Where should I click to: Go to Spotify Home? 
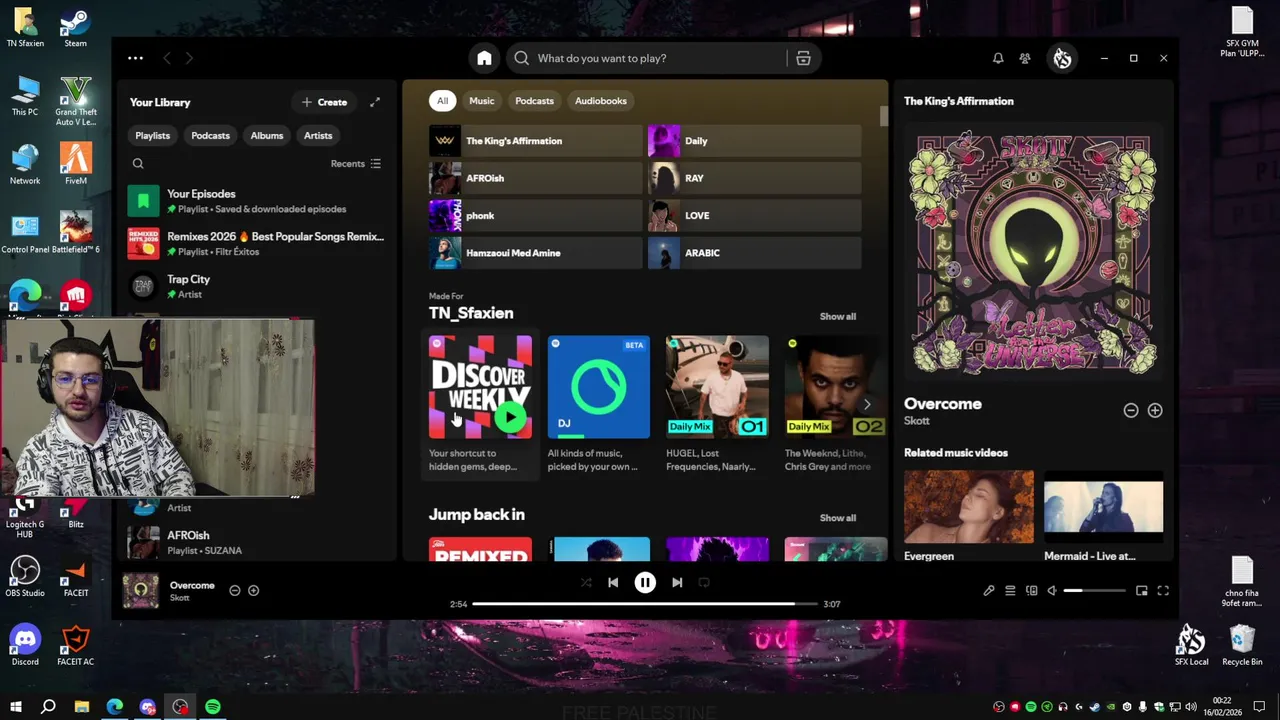click(x=484, y=58)
